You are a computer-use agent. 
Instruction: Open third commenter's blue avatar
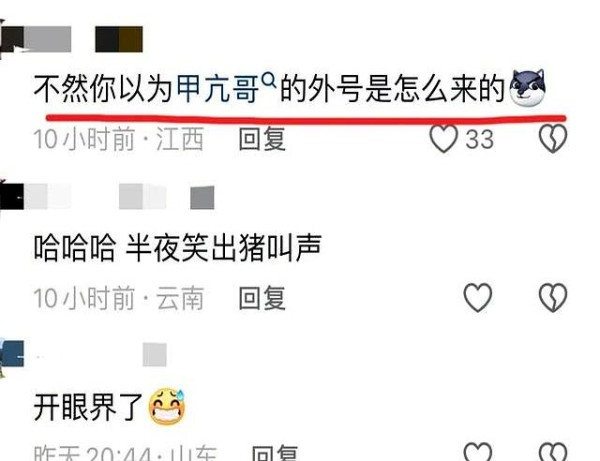11,355
